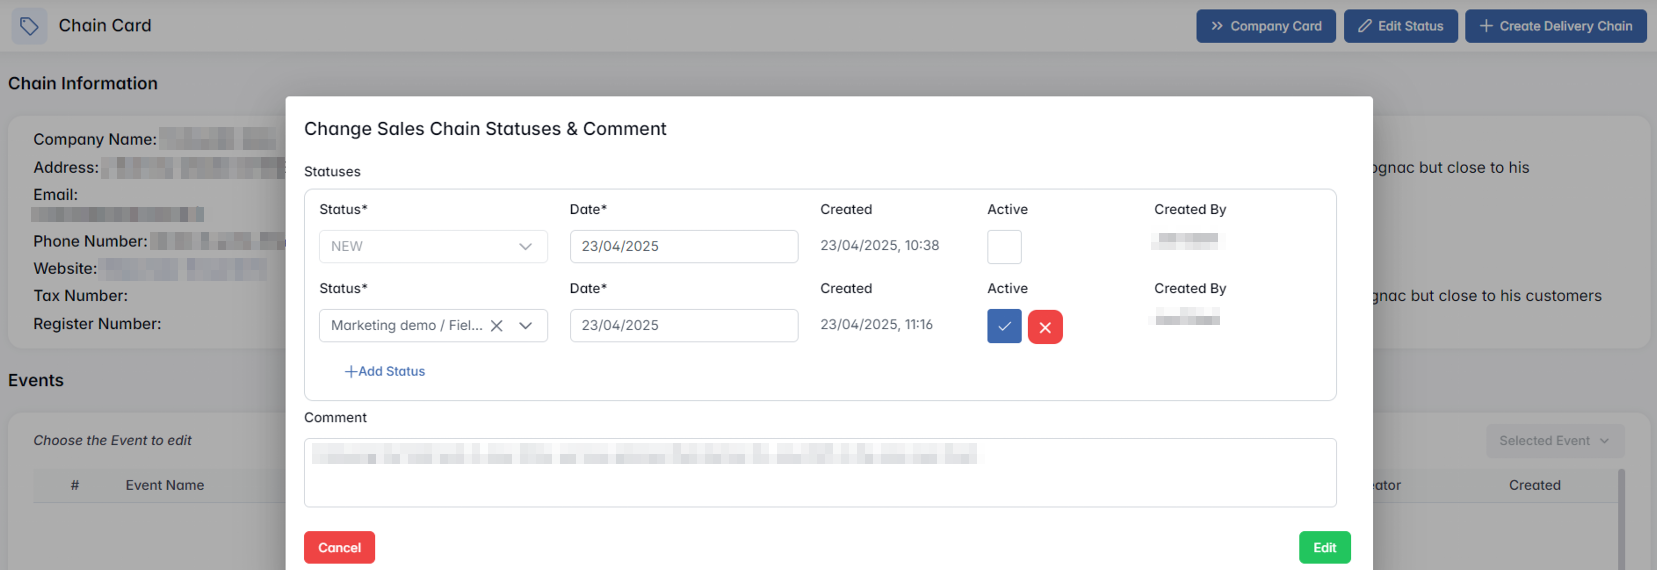1657x570 pixels.
Task: Open the Selected Event dropdown
Action: coord(1554,441)
